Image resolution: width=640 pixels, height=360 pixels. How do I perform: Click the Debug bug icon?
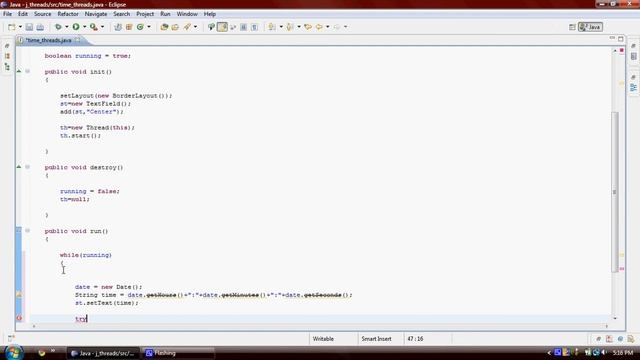pos(58,27)
